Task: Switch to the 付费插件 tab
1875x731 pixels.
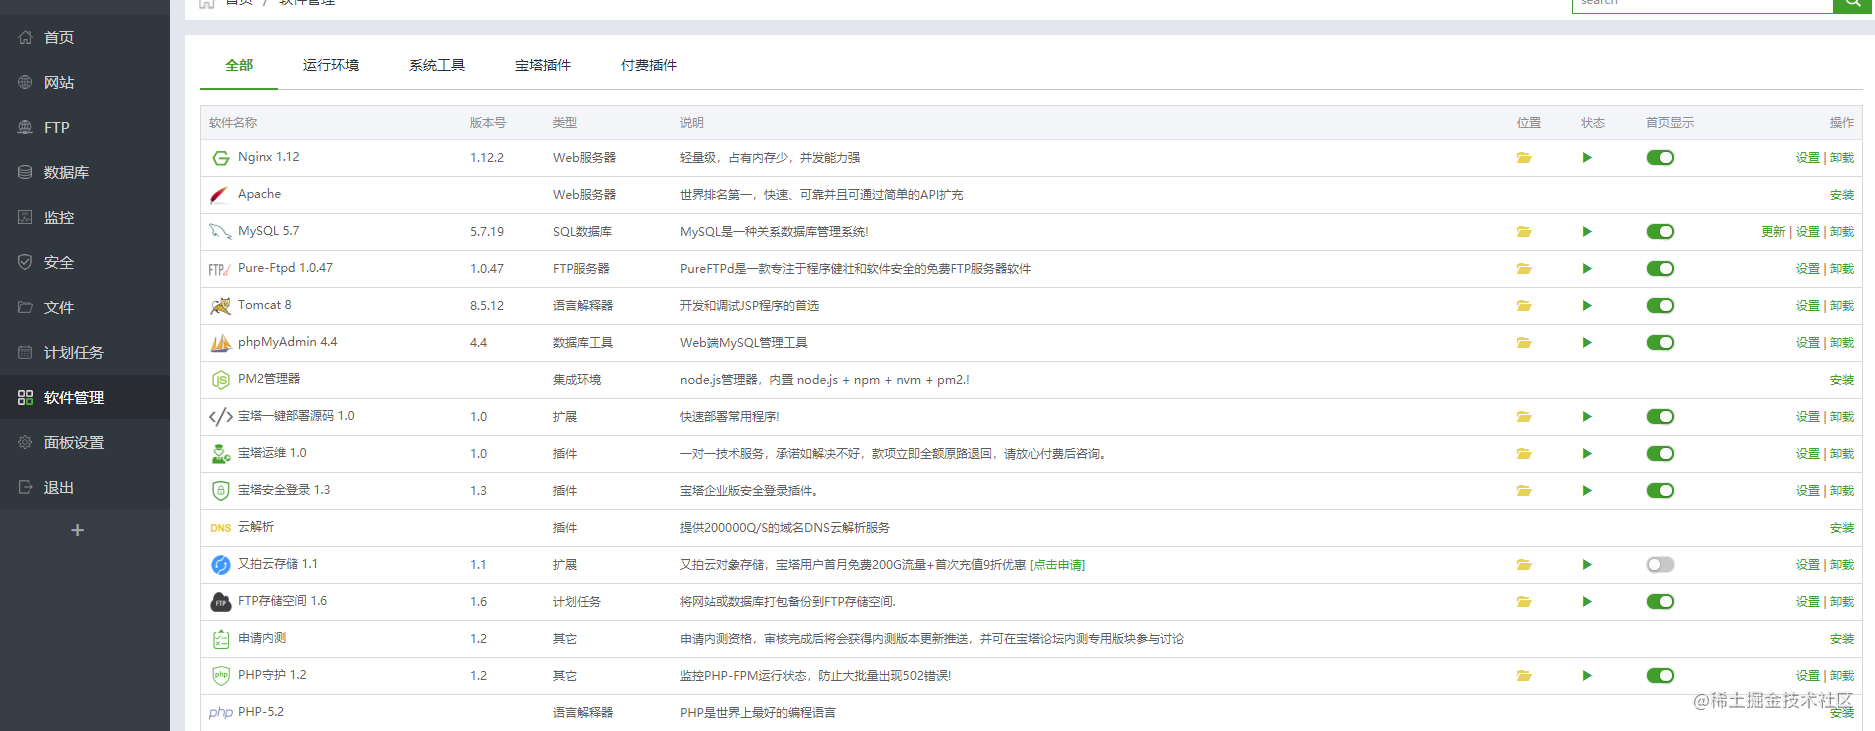Action: tap(649, 65)
